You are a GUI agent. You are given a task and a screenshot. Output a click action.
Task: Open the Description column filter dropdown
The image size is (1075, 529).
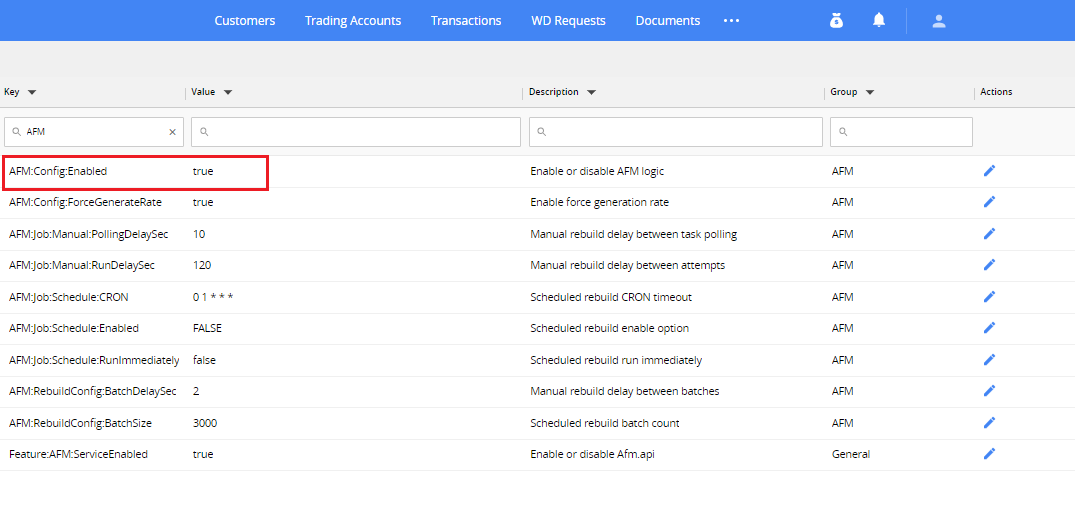[x=591, y=92]
